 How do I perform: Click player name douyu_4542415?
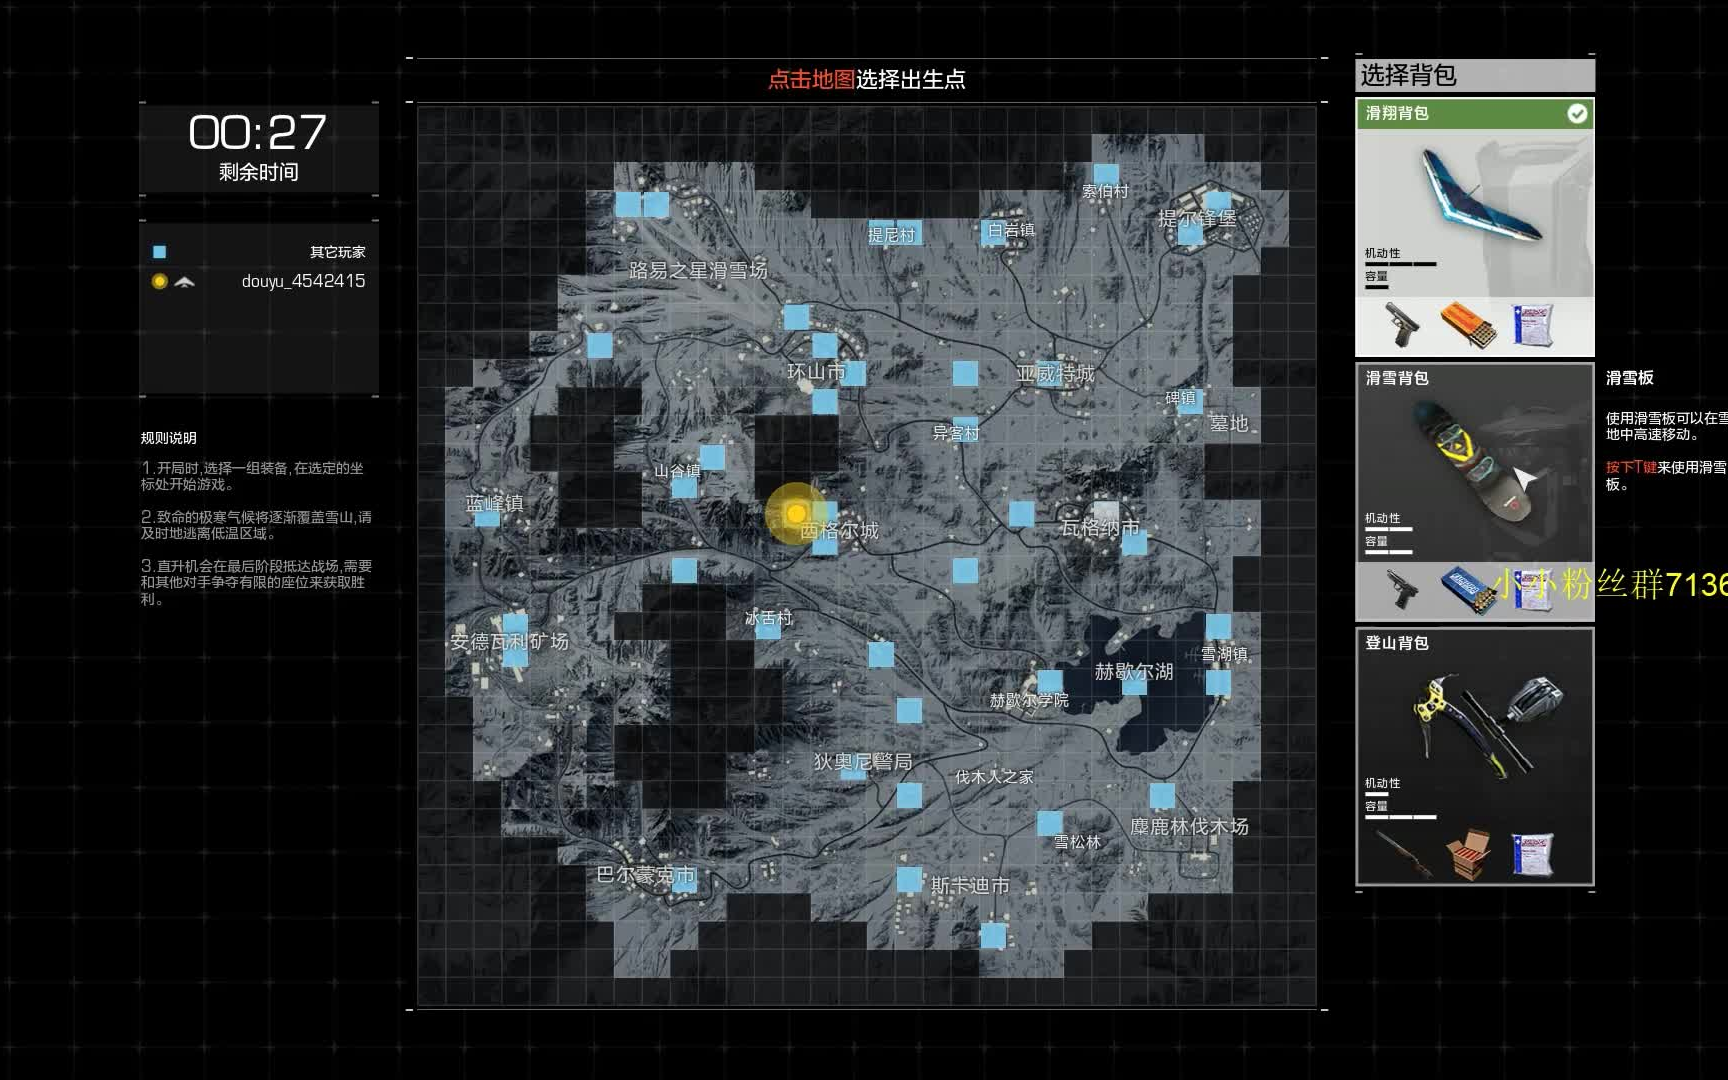(303, 282)
